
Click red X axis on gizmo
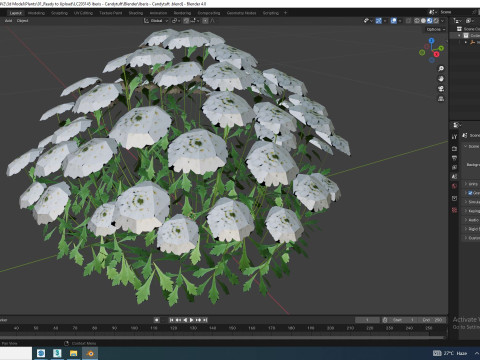[436, 54]
